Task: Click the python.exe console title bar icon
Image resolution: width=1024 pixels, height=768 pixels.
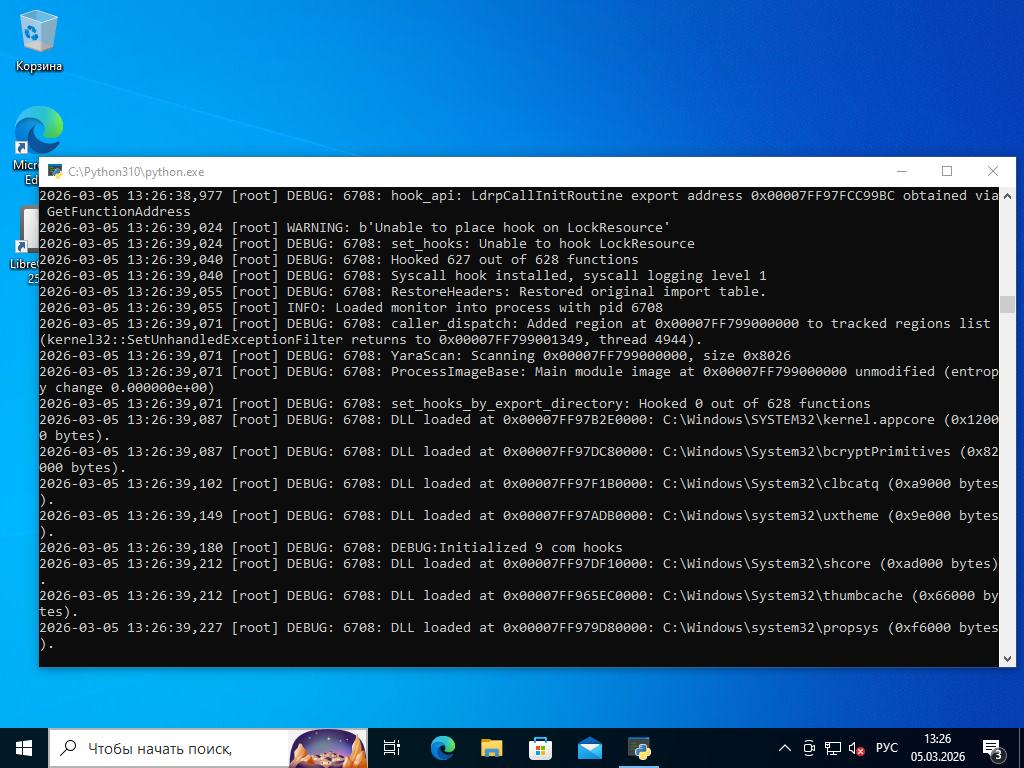Action: pos(54,171)
